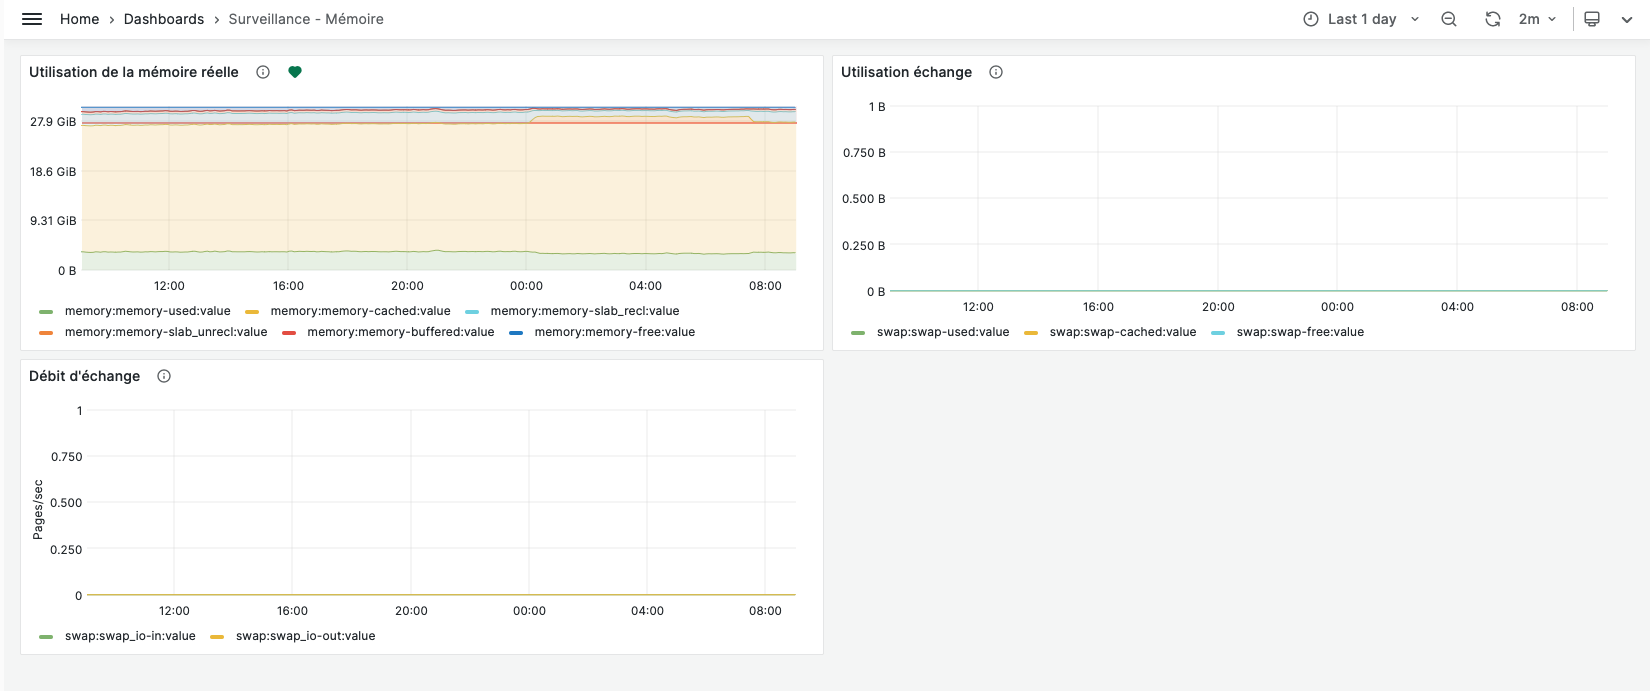Click the green heart alert status icon
The height and width of the screenshot is (691, 1650).
point(295,72)
